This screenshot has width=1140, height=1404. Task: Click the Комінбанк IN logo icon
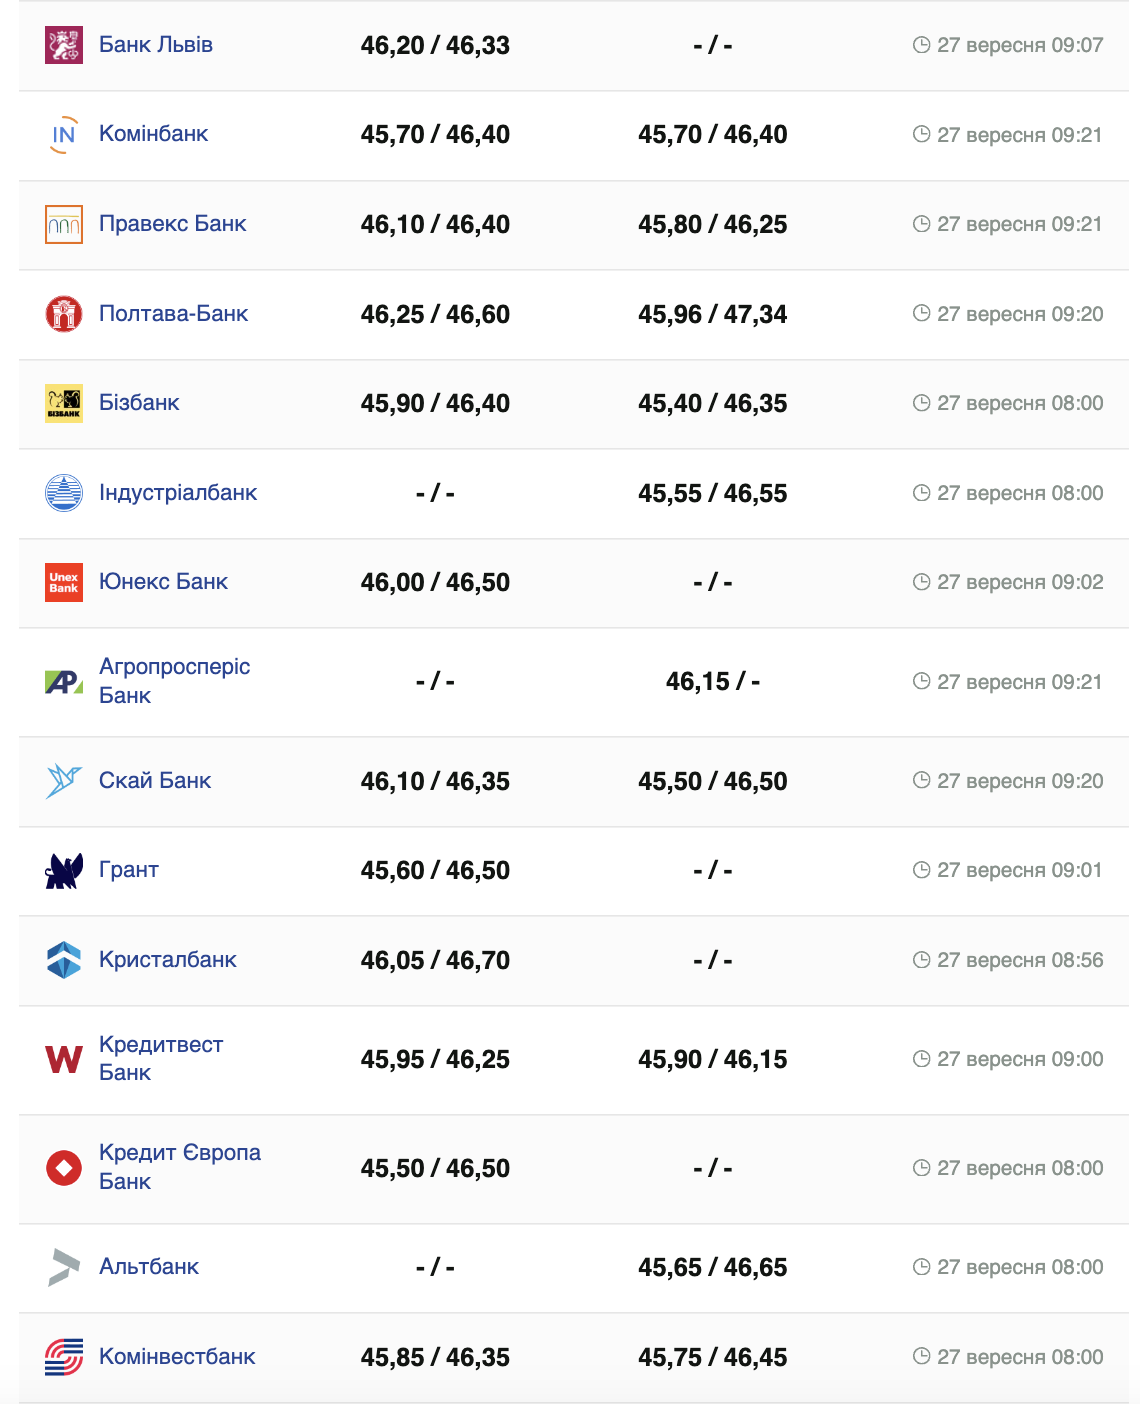click(x=64, y=135)
